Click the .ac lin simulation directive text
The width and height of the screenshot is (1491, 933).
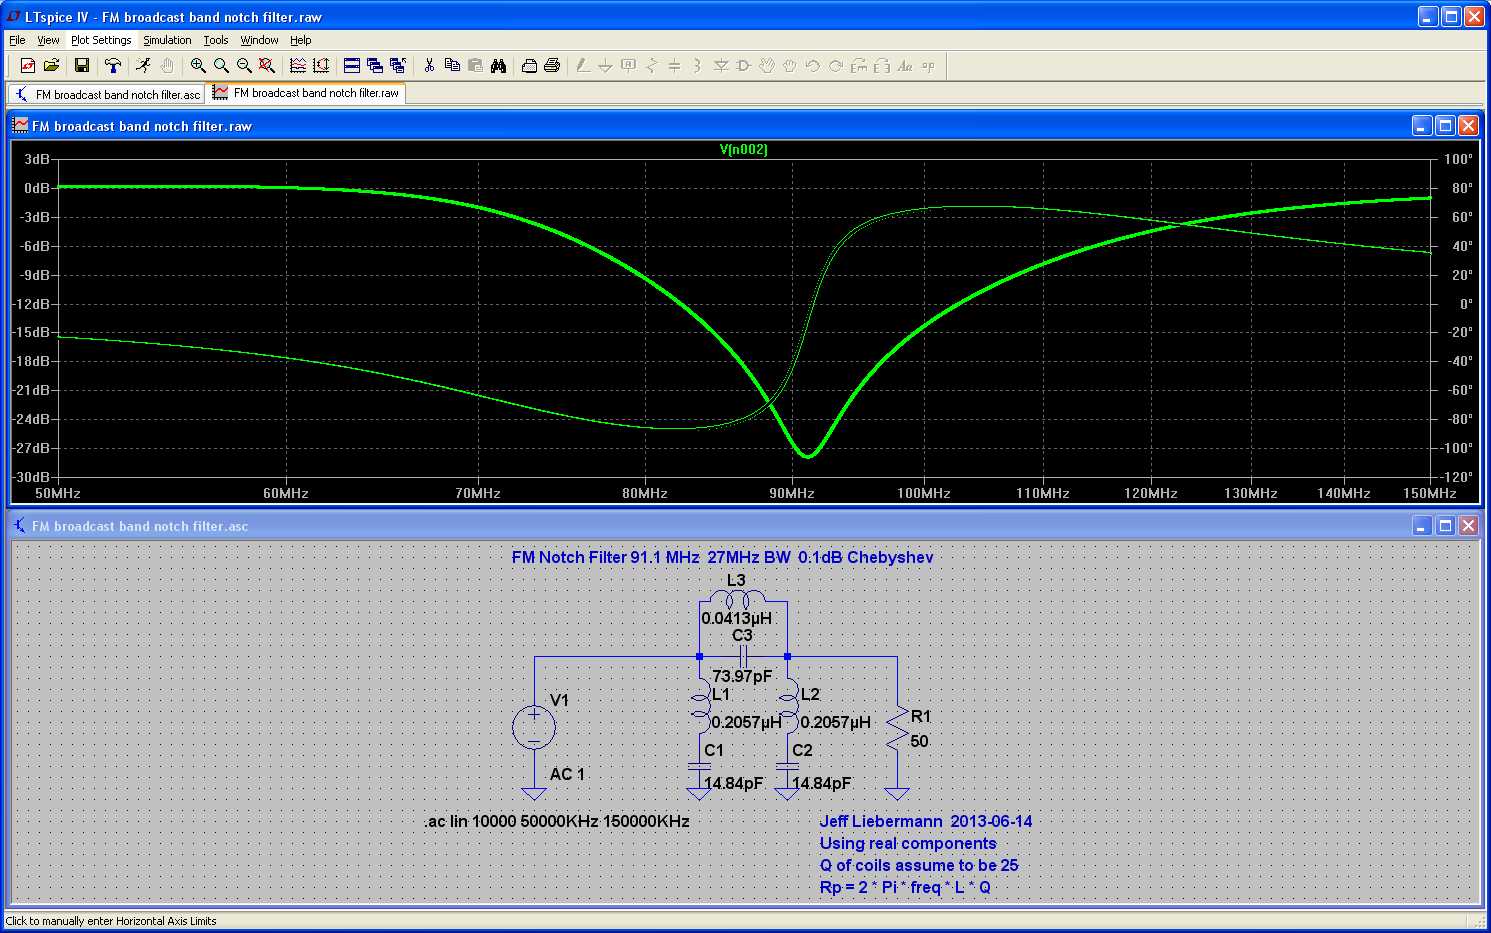[557, 821]
